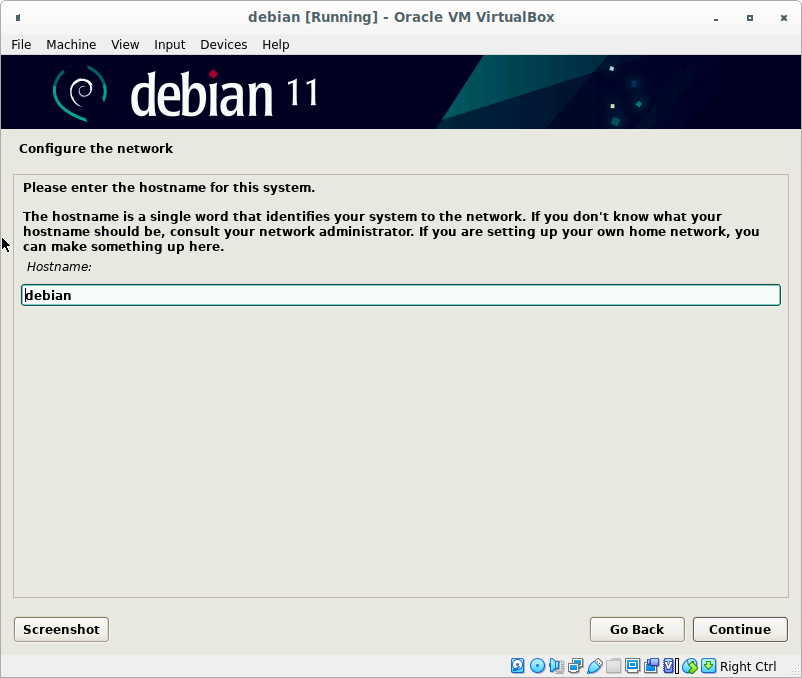Open the Help menu

coord(275,44)
